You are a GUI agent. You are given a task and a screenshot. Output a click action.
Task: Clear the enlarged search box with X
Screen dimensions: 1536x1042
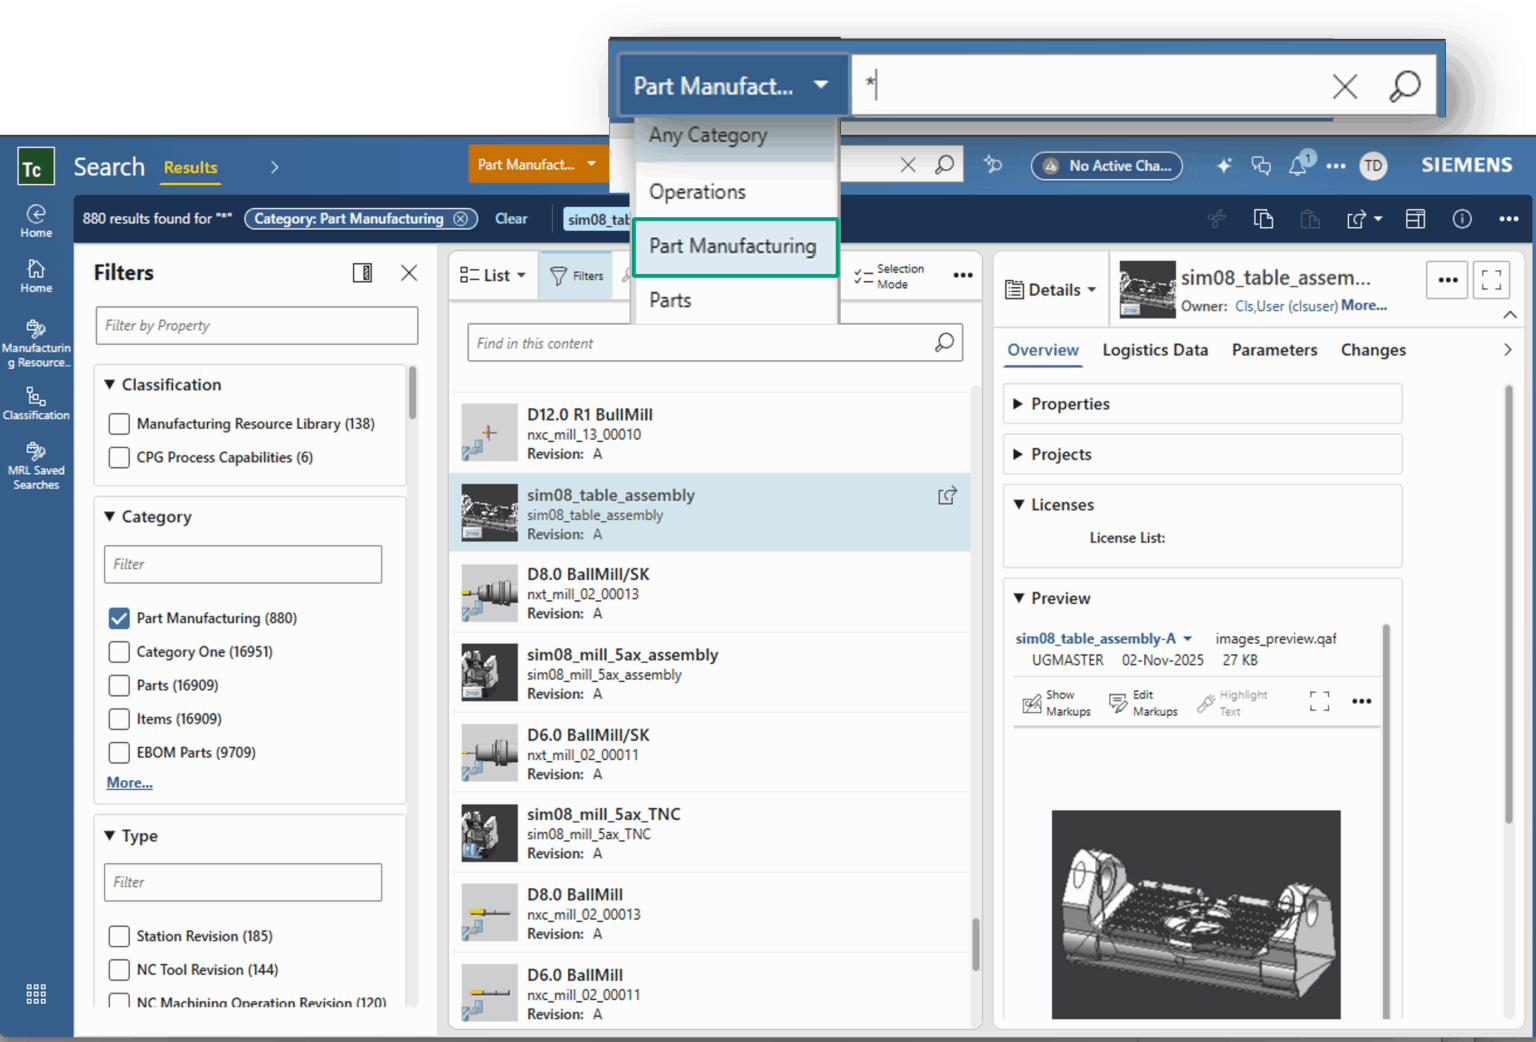click(x=1345, y=86)
